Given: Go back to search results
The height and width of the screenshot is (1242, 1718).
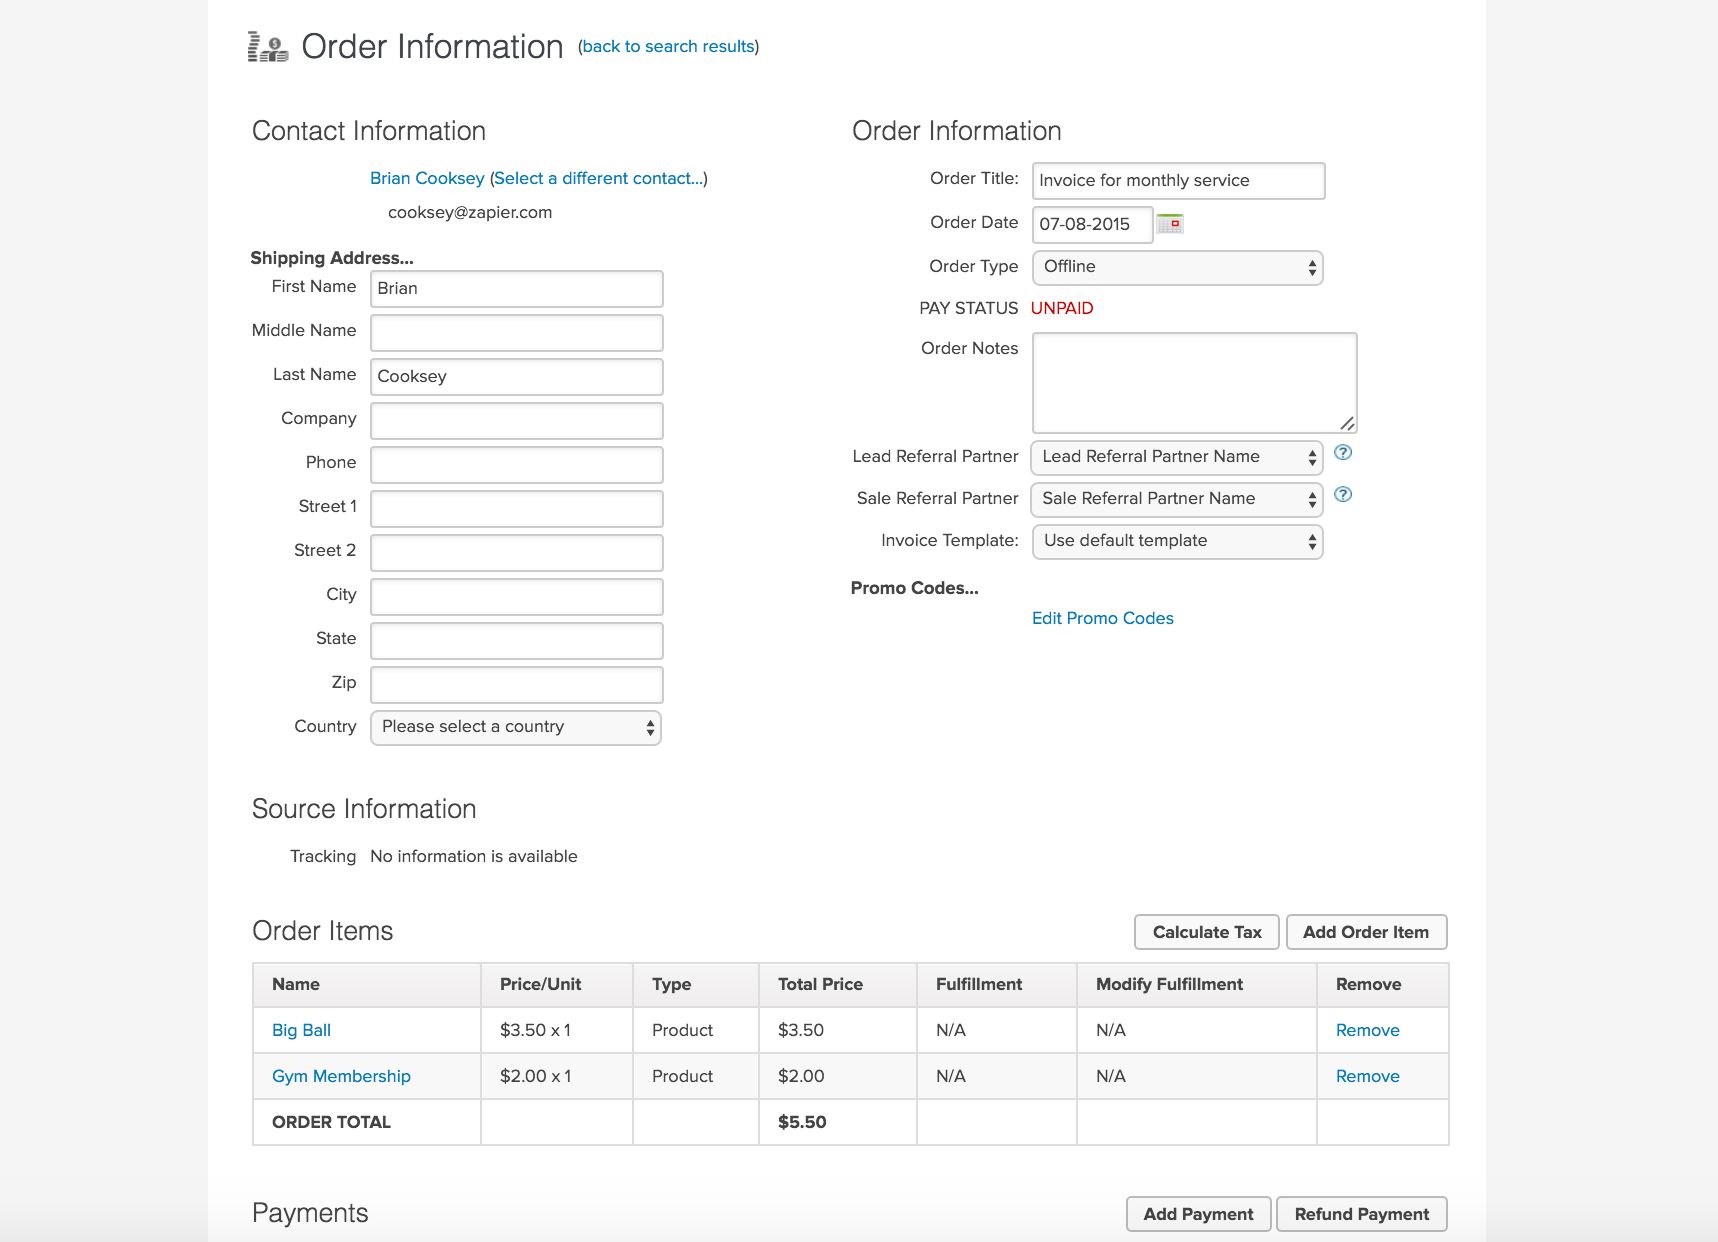Looking at the screenshot, I should pos(668,47).
